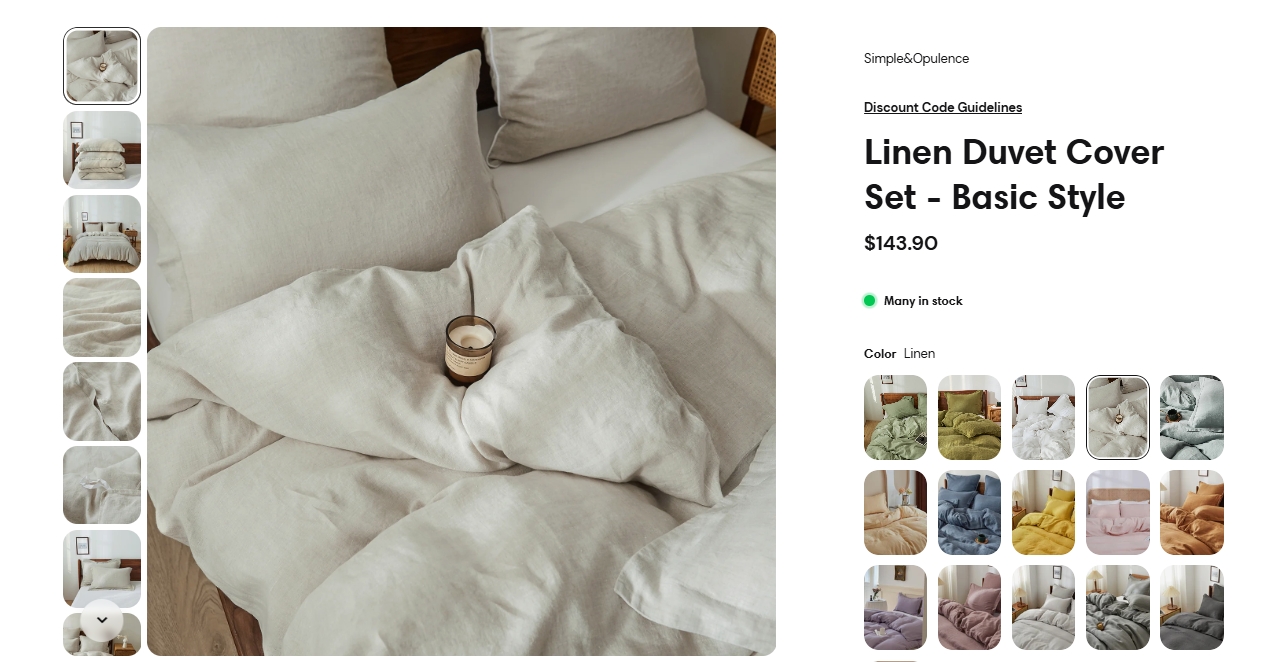Open the fabric texture close-up thumbnail
The height and width of the screenshot is (662, 1280).
point(102,317)
